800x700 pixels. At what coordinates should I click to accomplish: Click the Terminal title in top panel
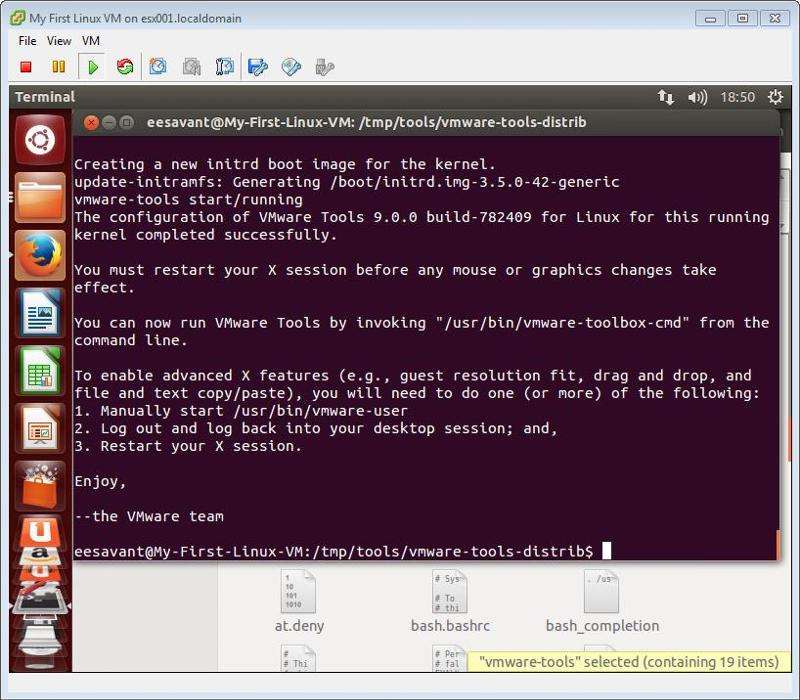pyautogui.click(x=45, y=97)
